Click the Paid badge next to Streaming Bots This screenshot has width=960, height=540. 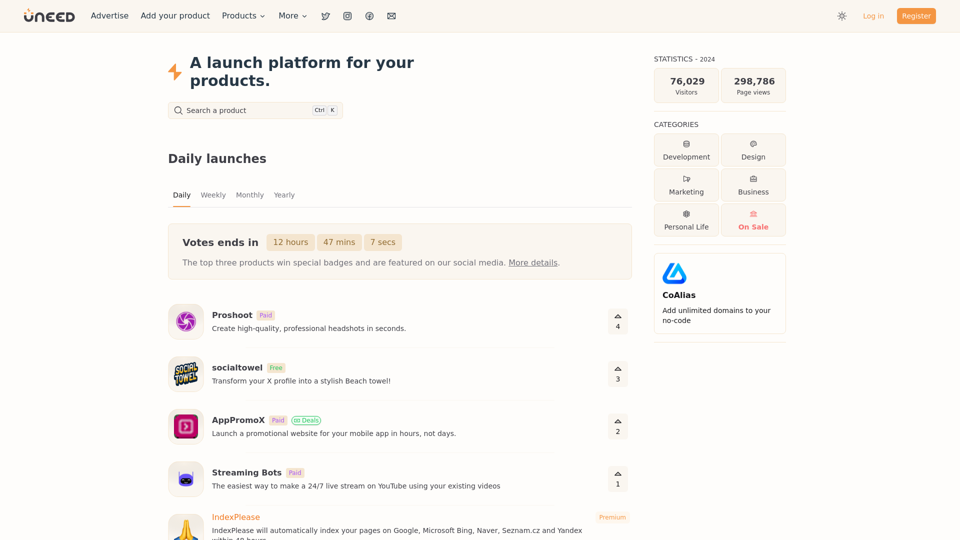[294, 473]
